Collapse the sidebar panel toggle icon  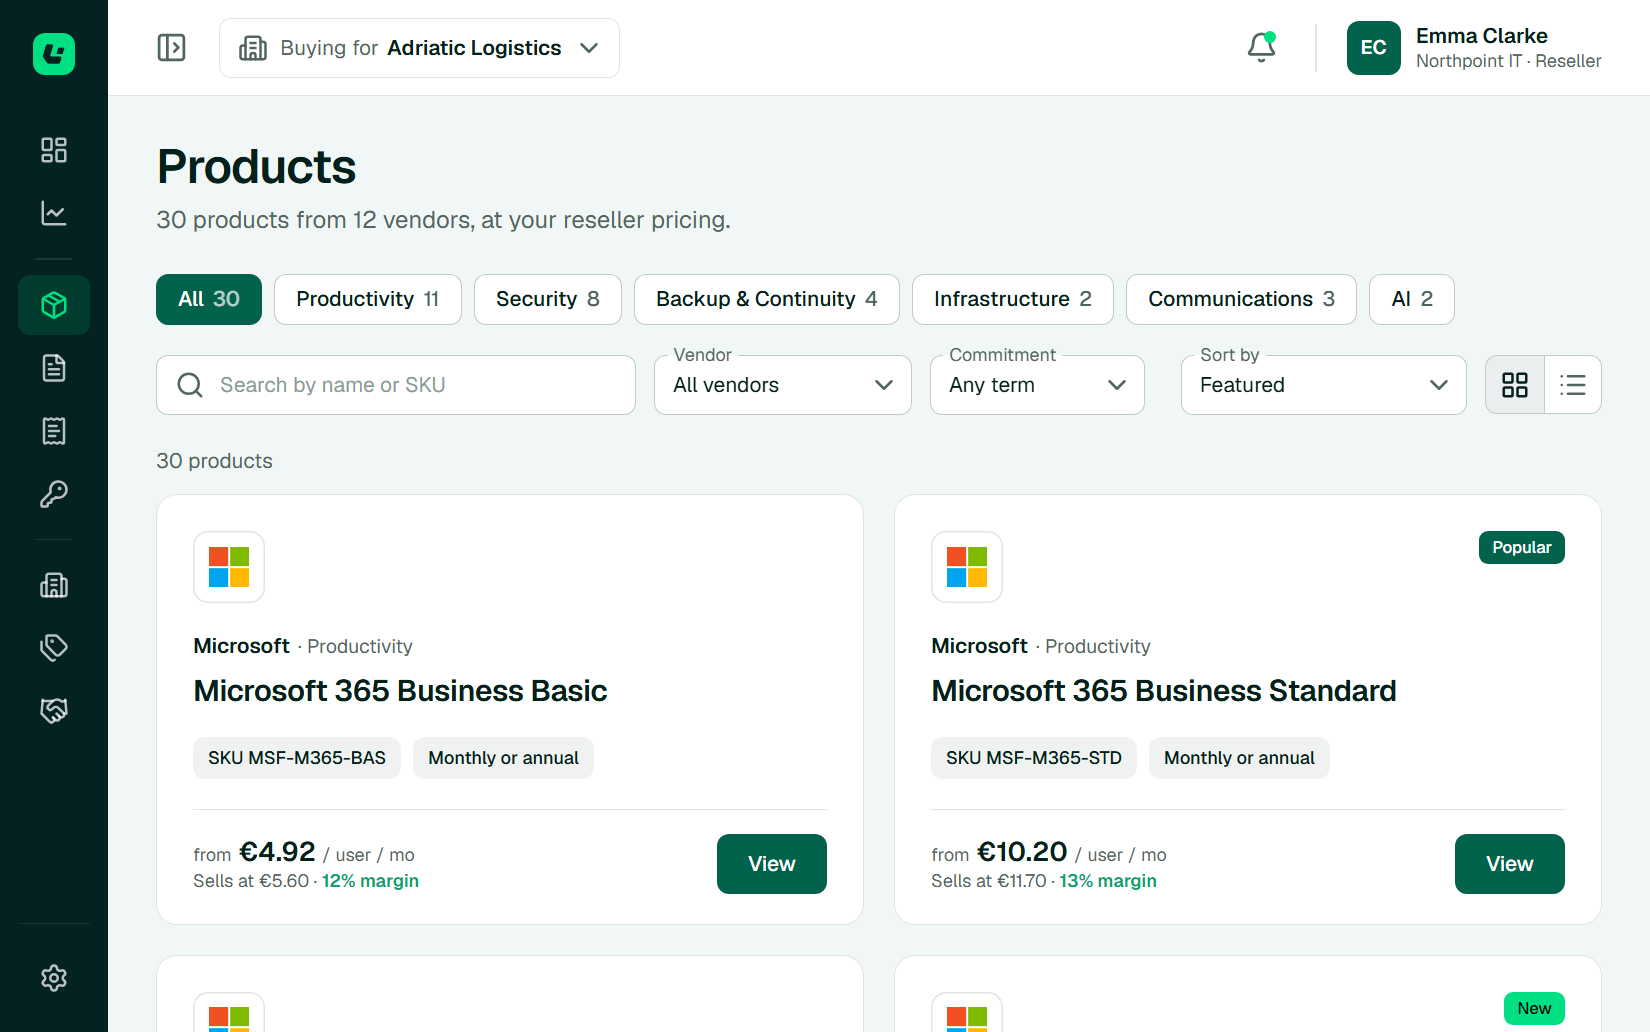(172, 48)
